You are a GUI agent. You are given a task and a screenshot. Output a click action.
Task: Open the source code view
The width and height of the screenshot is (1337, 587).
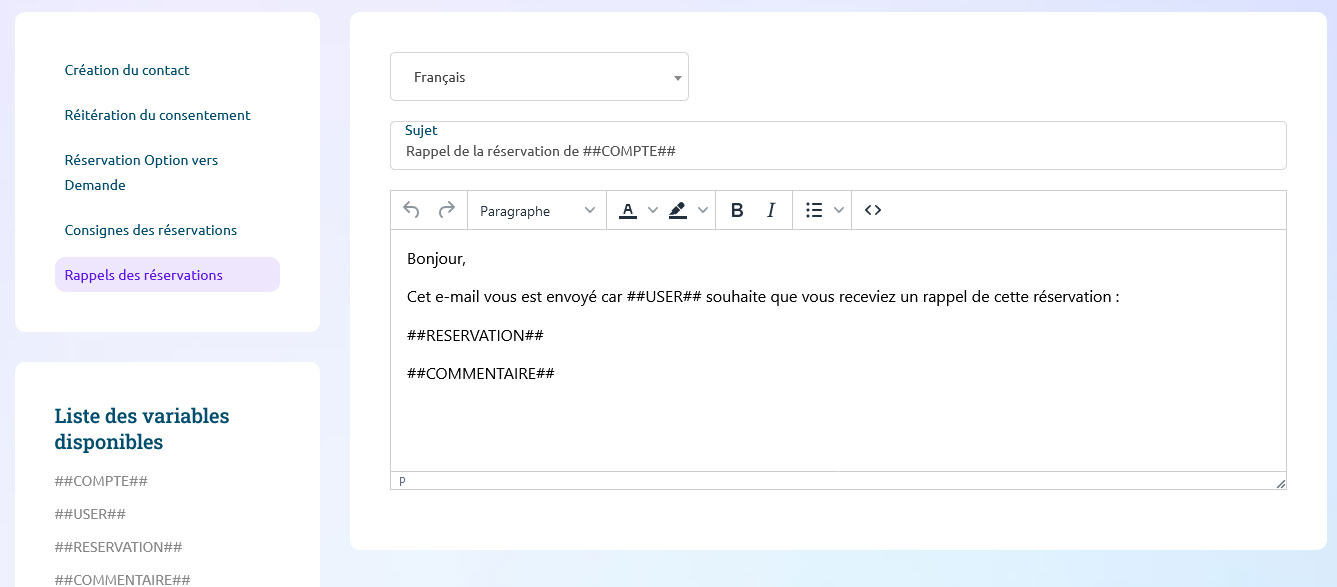pyautogui.click(x=872, y=210)
